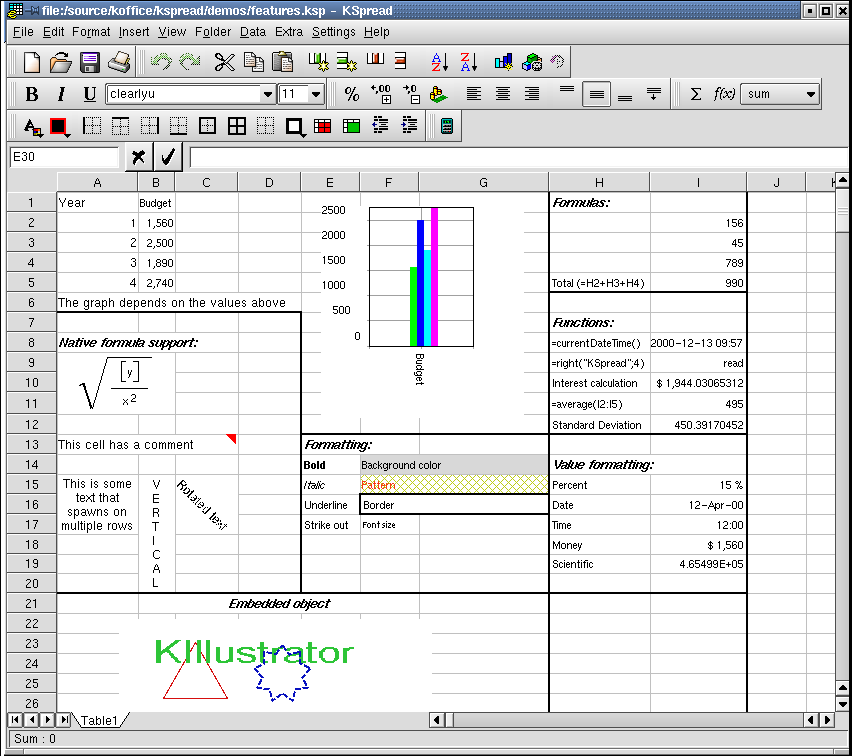Open the Help menu
Image resolution: width=852 pixels, height=756 pixels.
(377, 32)
